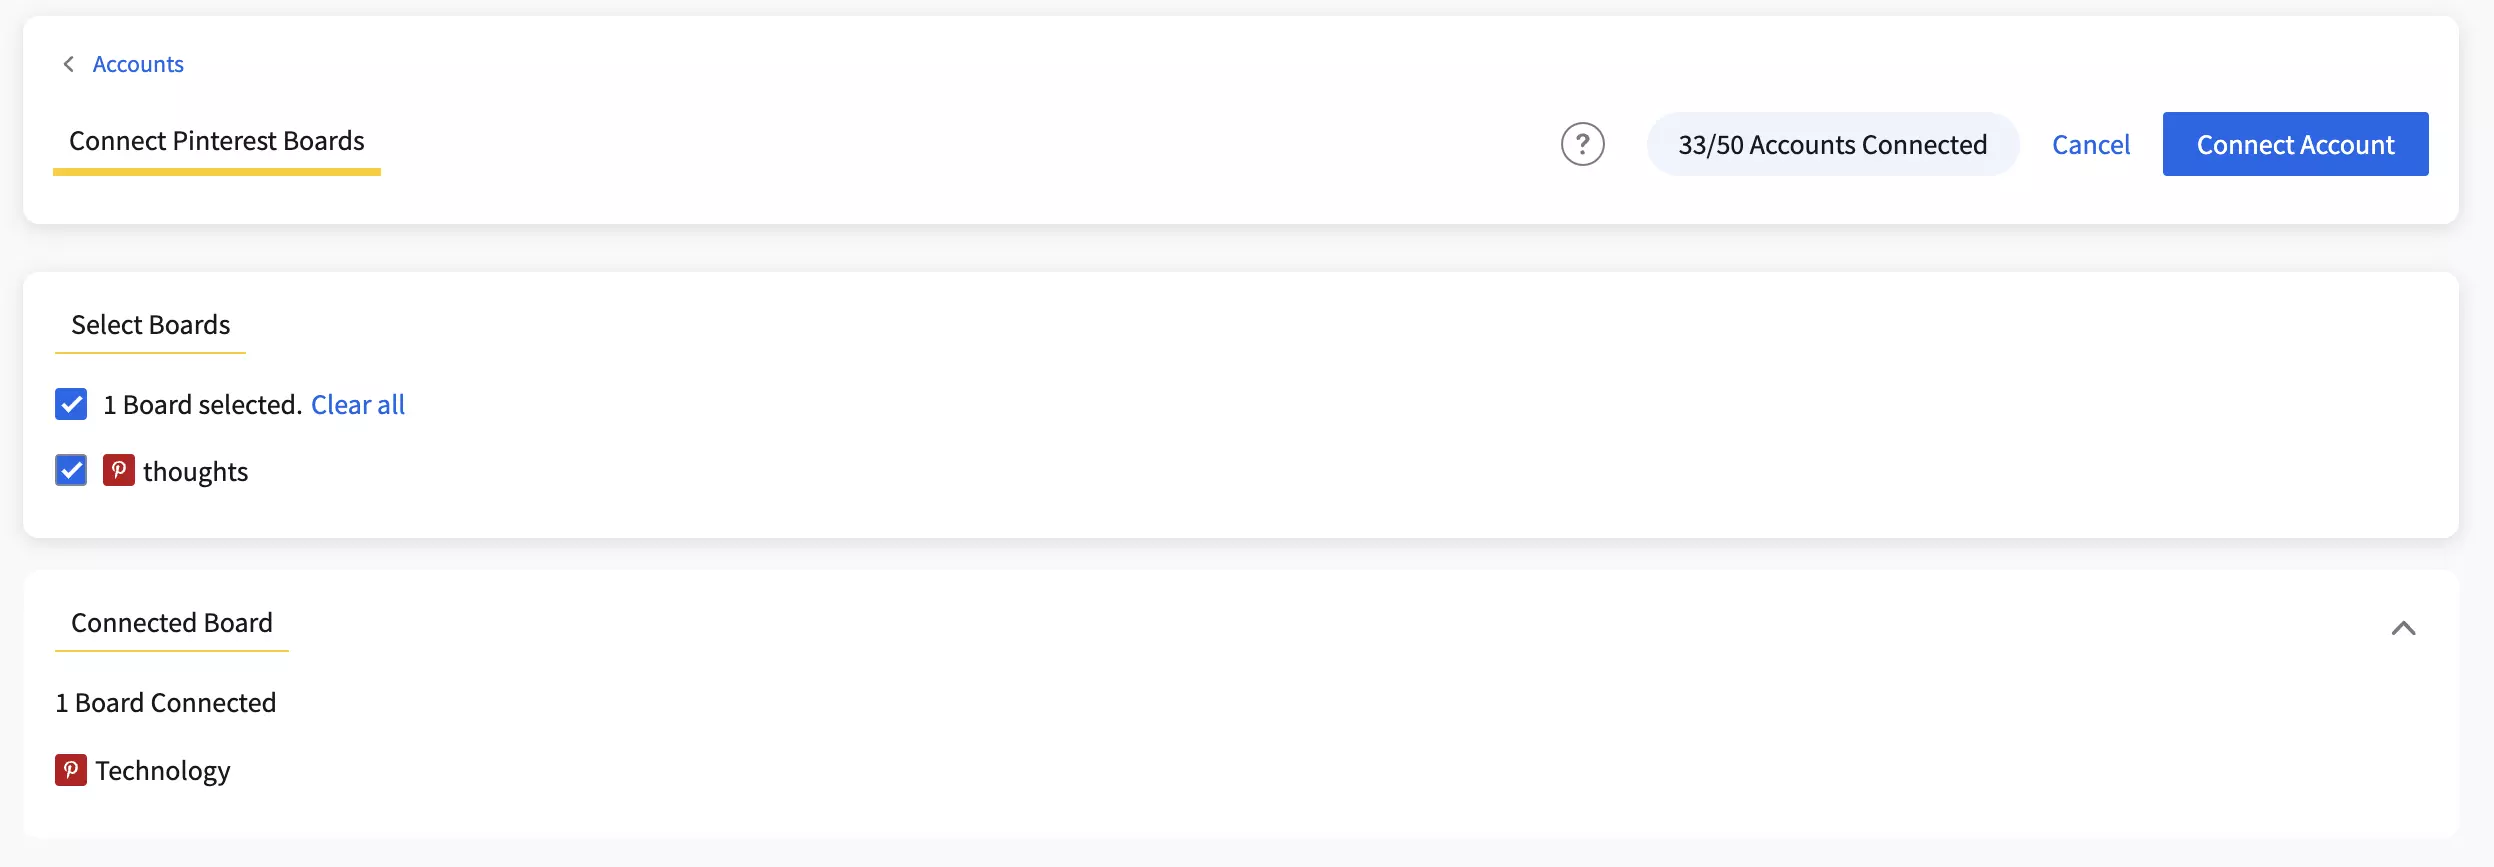
Task: Deselect the 1 Board selected checkbox
Action: [71, 404]
